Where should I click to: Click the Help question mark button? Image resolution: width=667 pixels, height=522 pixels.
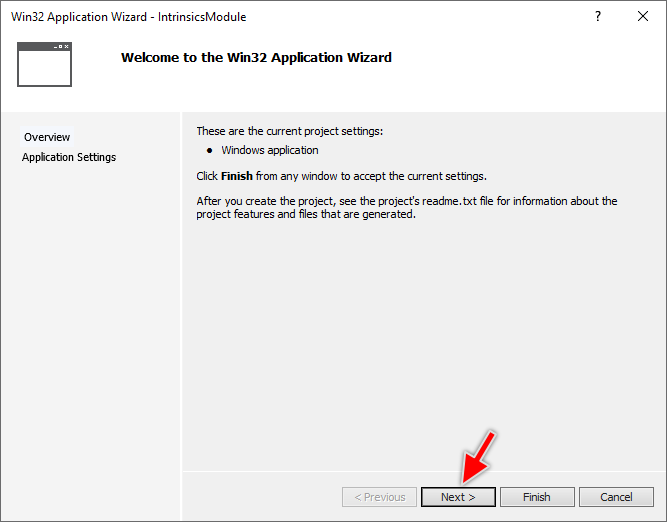click(x=598, y=17)
